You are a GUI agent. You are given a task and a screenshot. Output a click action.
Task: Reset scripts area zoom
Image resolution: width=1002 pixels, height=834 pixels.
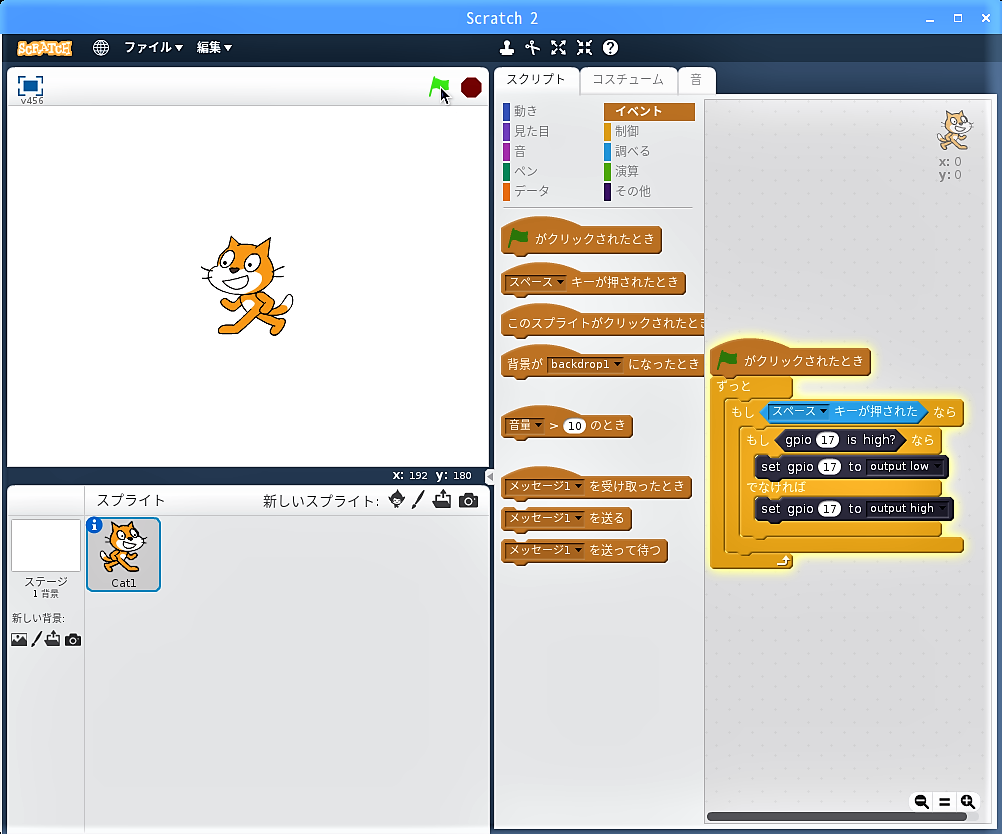coord(944,801)
